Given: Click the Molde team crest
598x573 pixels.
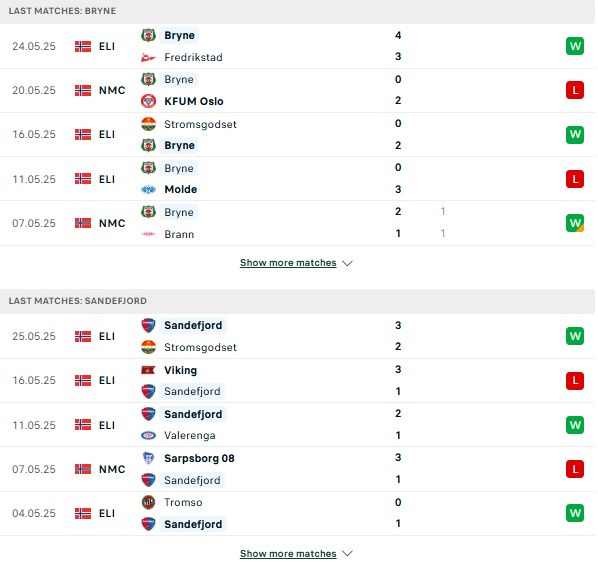Looking at the screenshot, I should 148,190.
